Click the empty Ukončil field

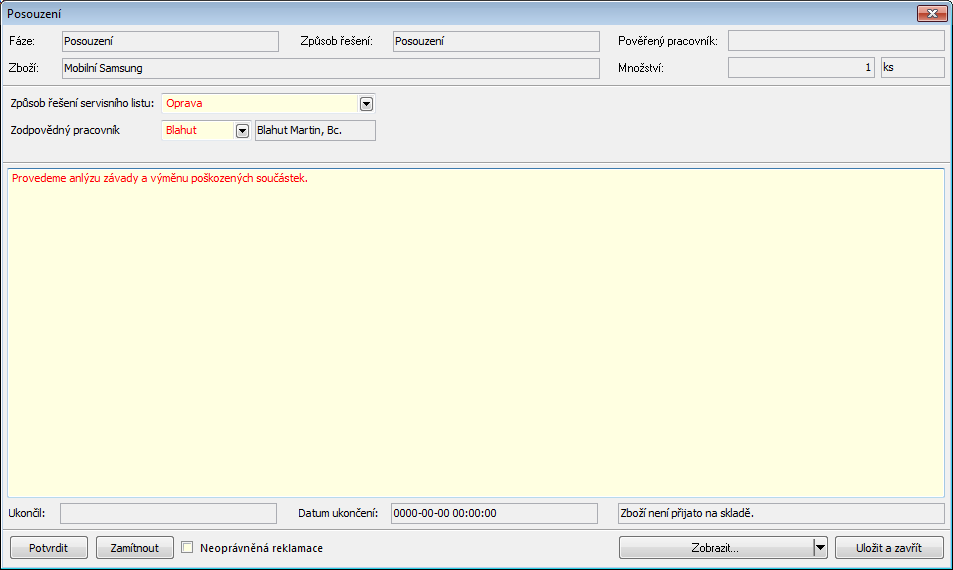(168, 513)
